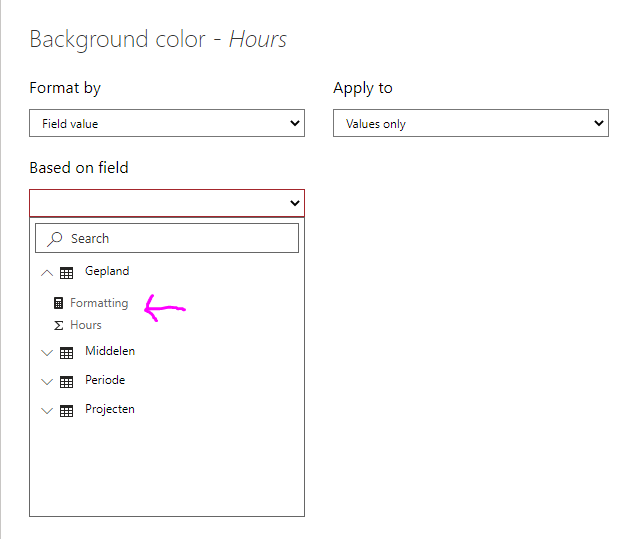The width and height of the screenshot is (637, 539).
Task: Open the Format by dropdown
Action: [x=167, y=123]
